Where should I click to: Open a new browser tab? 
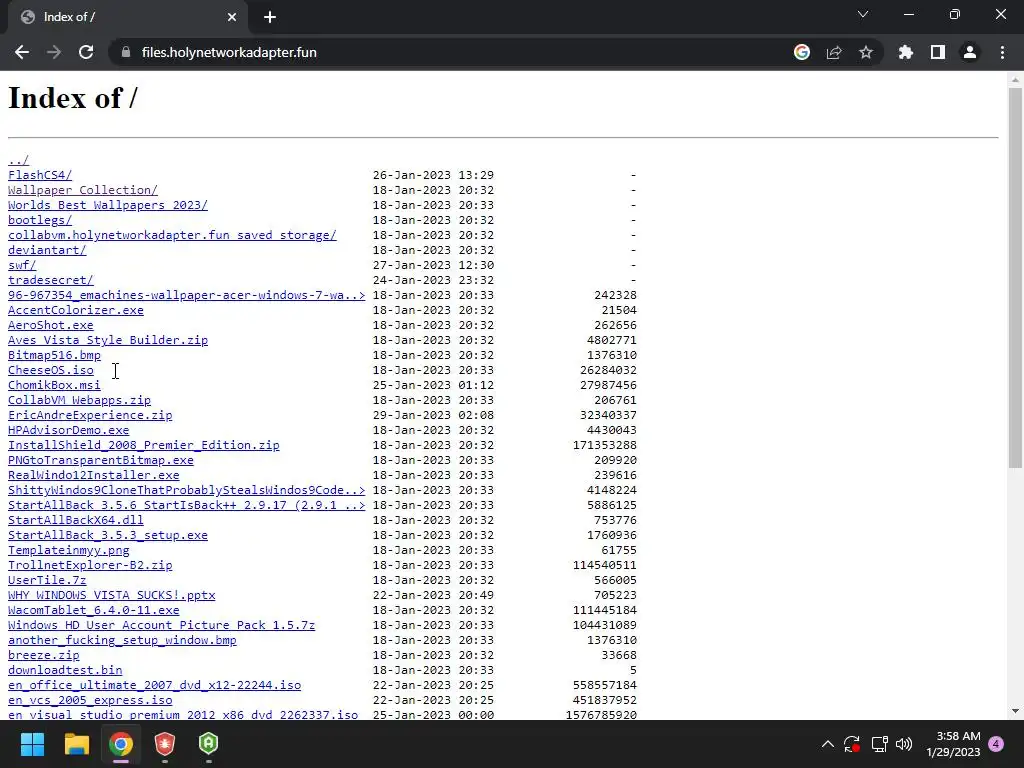(x=270, y=17)
